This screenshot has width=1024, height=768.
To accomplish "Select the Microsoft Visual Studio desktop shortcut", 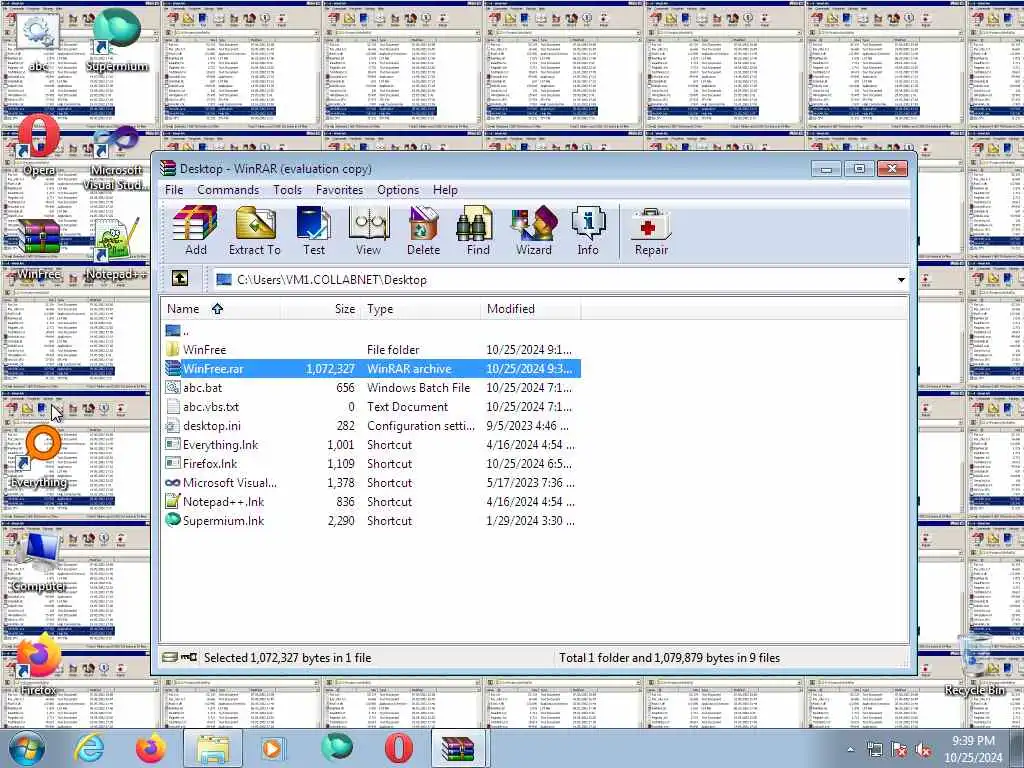I will click(117, 159).
